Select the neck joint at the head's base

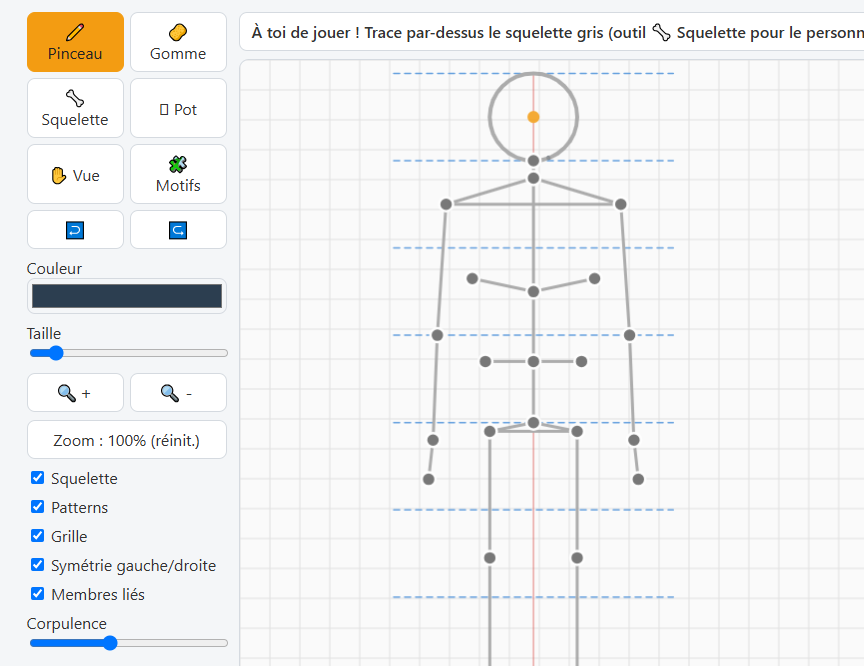533,161
